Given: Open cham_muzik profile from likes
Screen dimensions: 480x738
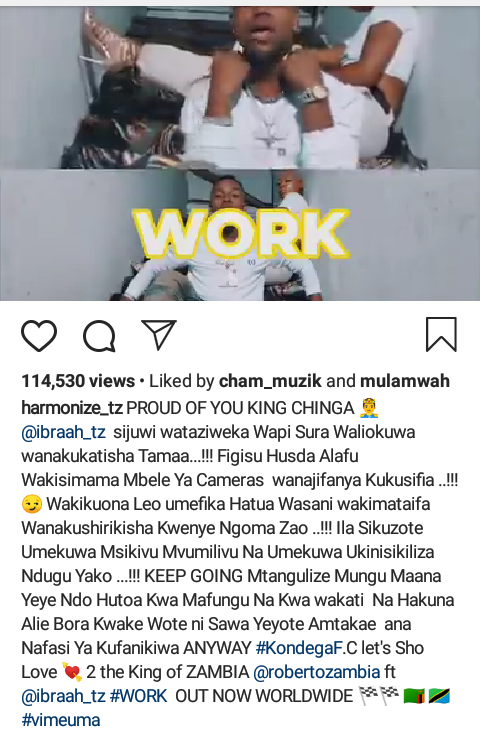Looking at the screenshot, I should [x=270, y=381].
